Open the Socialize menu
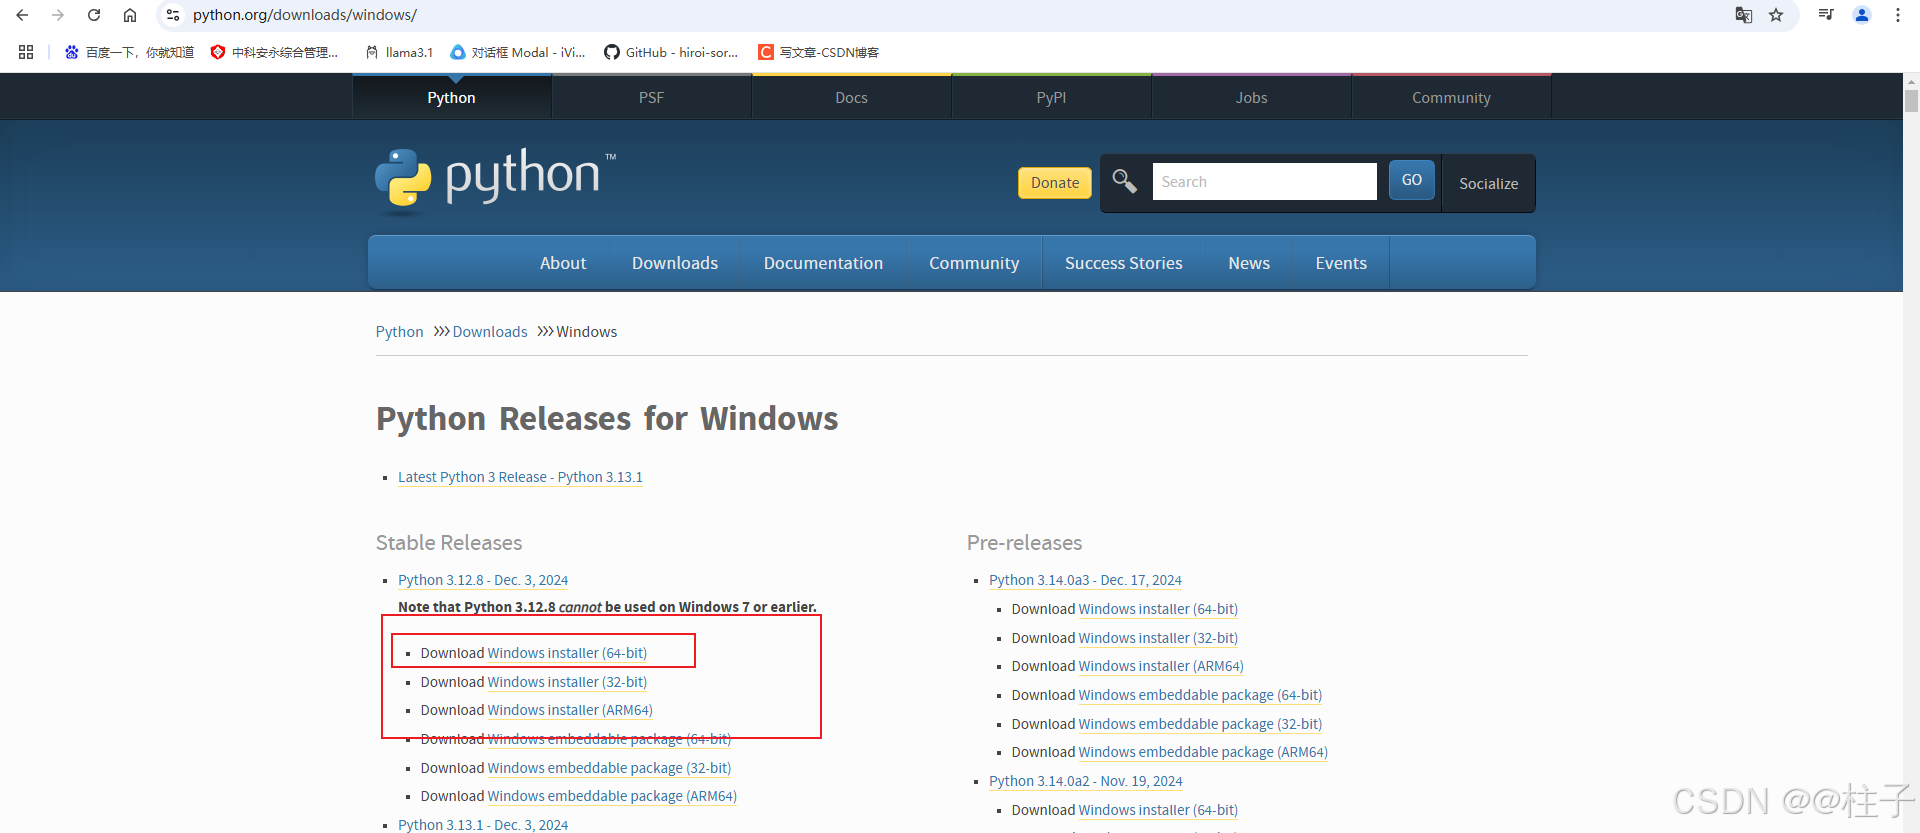Image resolution: width=1920 pixels, height=833 pixels. pos(1488,183)
